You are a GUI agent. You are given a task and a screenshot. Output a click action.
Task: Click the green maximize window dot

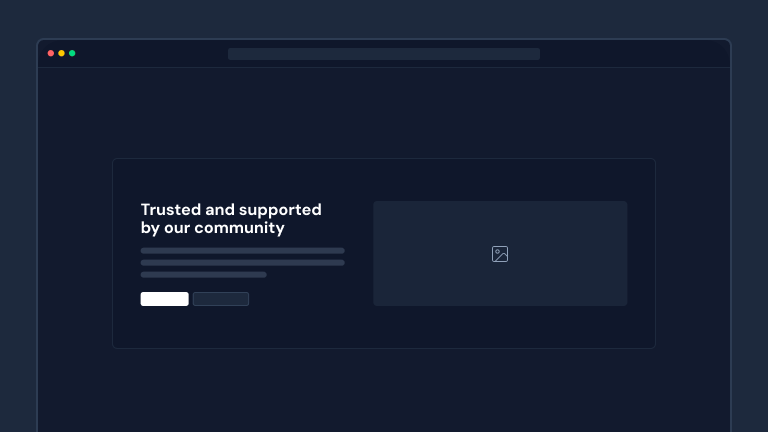pos(72,53)
